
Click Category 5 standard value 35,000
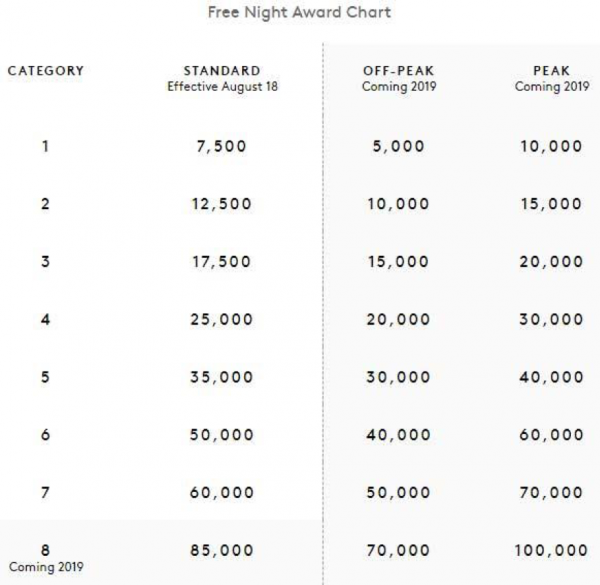[x=222, y=378]
